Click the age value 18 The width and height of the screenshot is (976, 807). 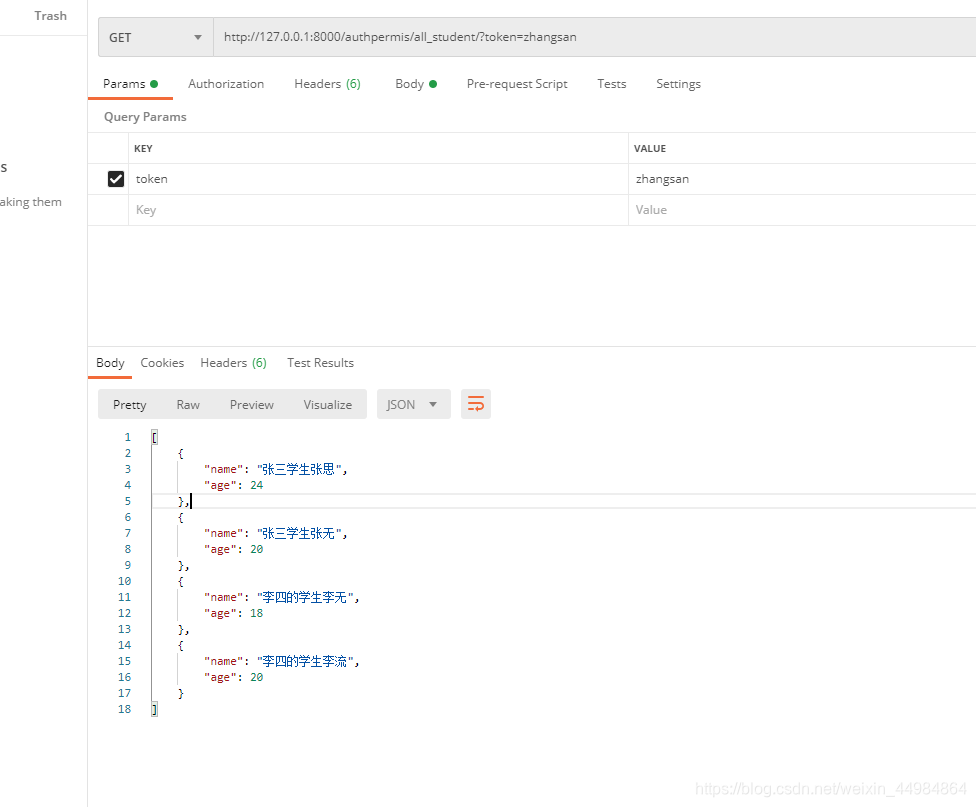[x=256, y=613]
